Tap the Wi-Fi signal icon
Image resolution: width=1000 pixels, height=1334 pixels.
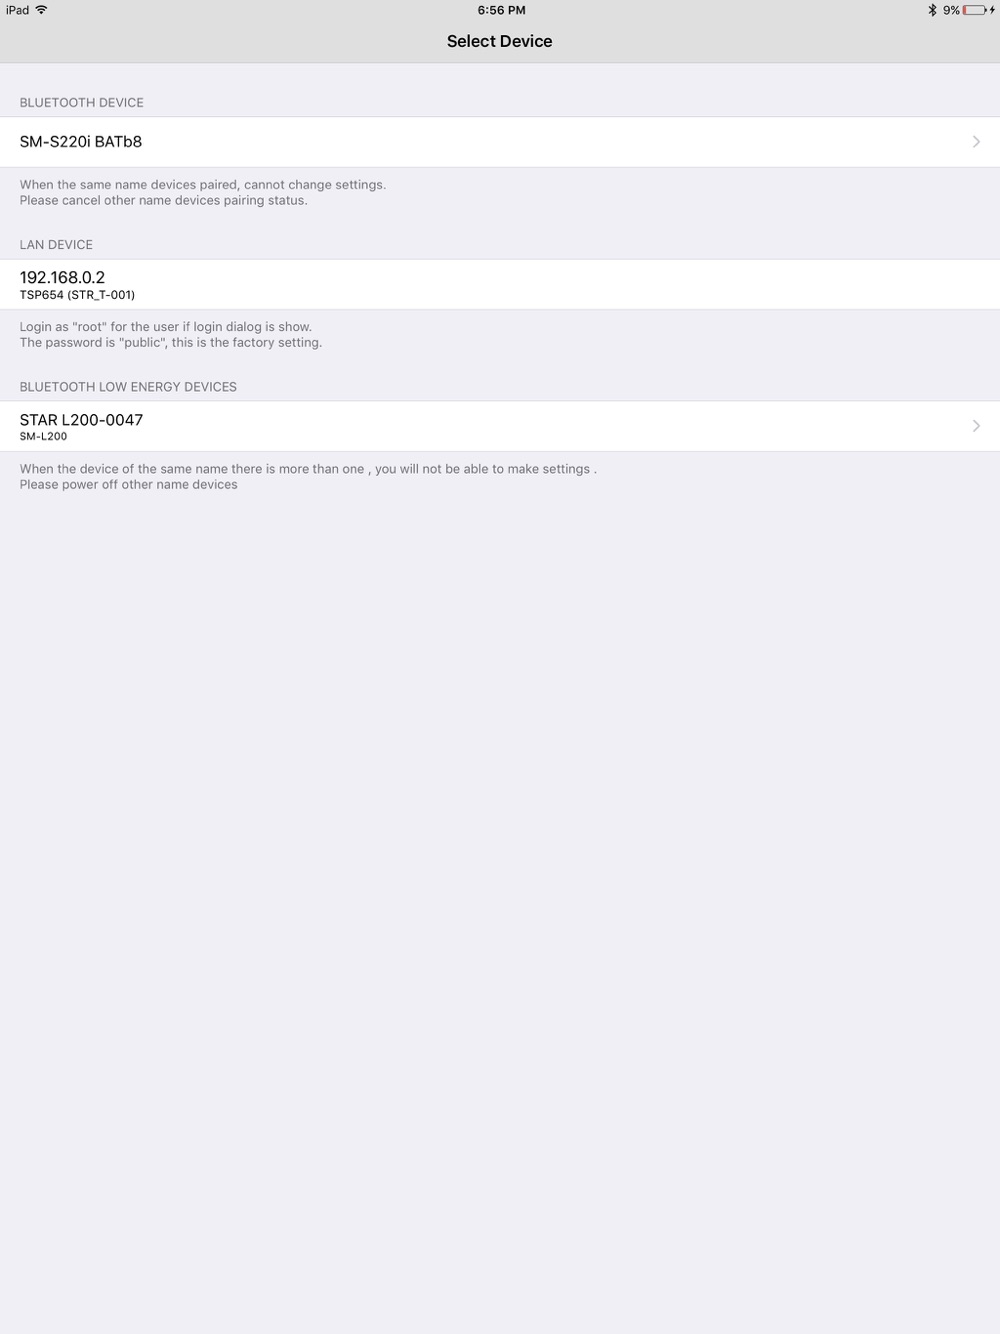point(41,10)
